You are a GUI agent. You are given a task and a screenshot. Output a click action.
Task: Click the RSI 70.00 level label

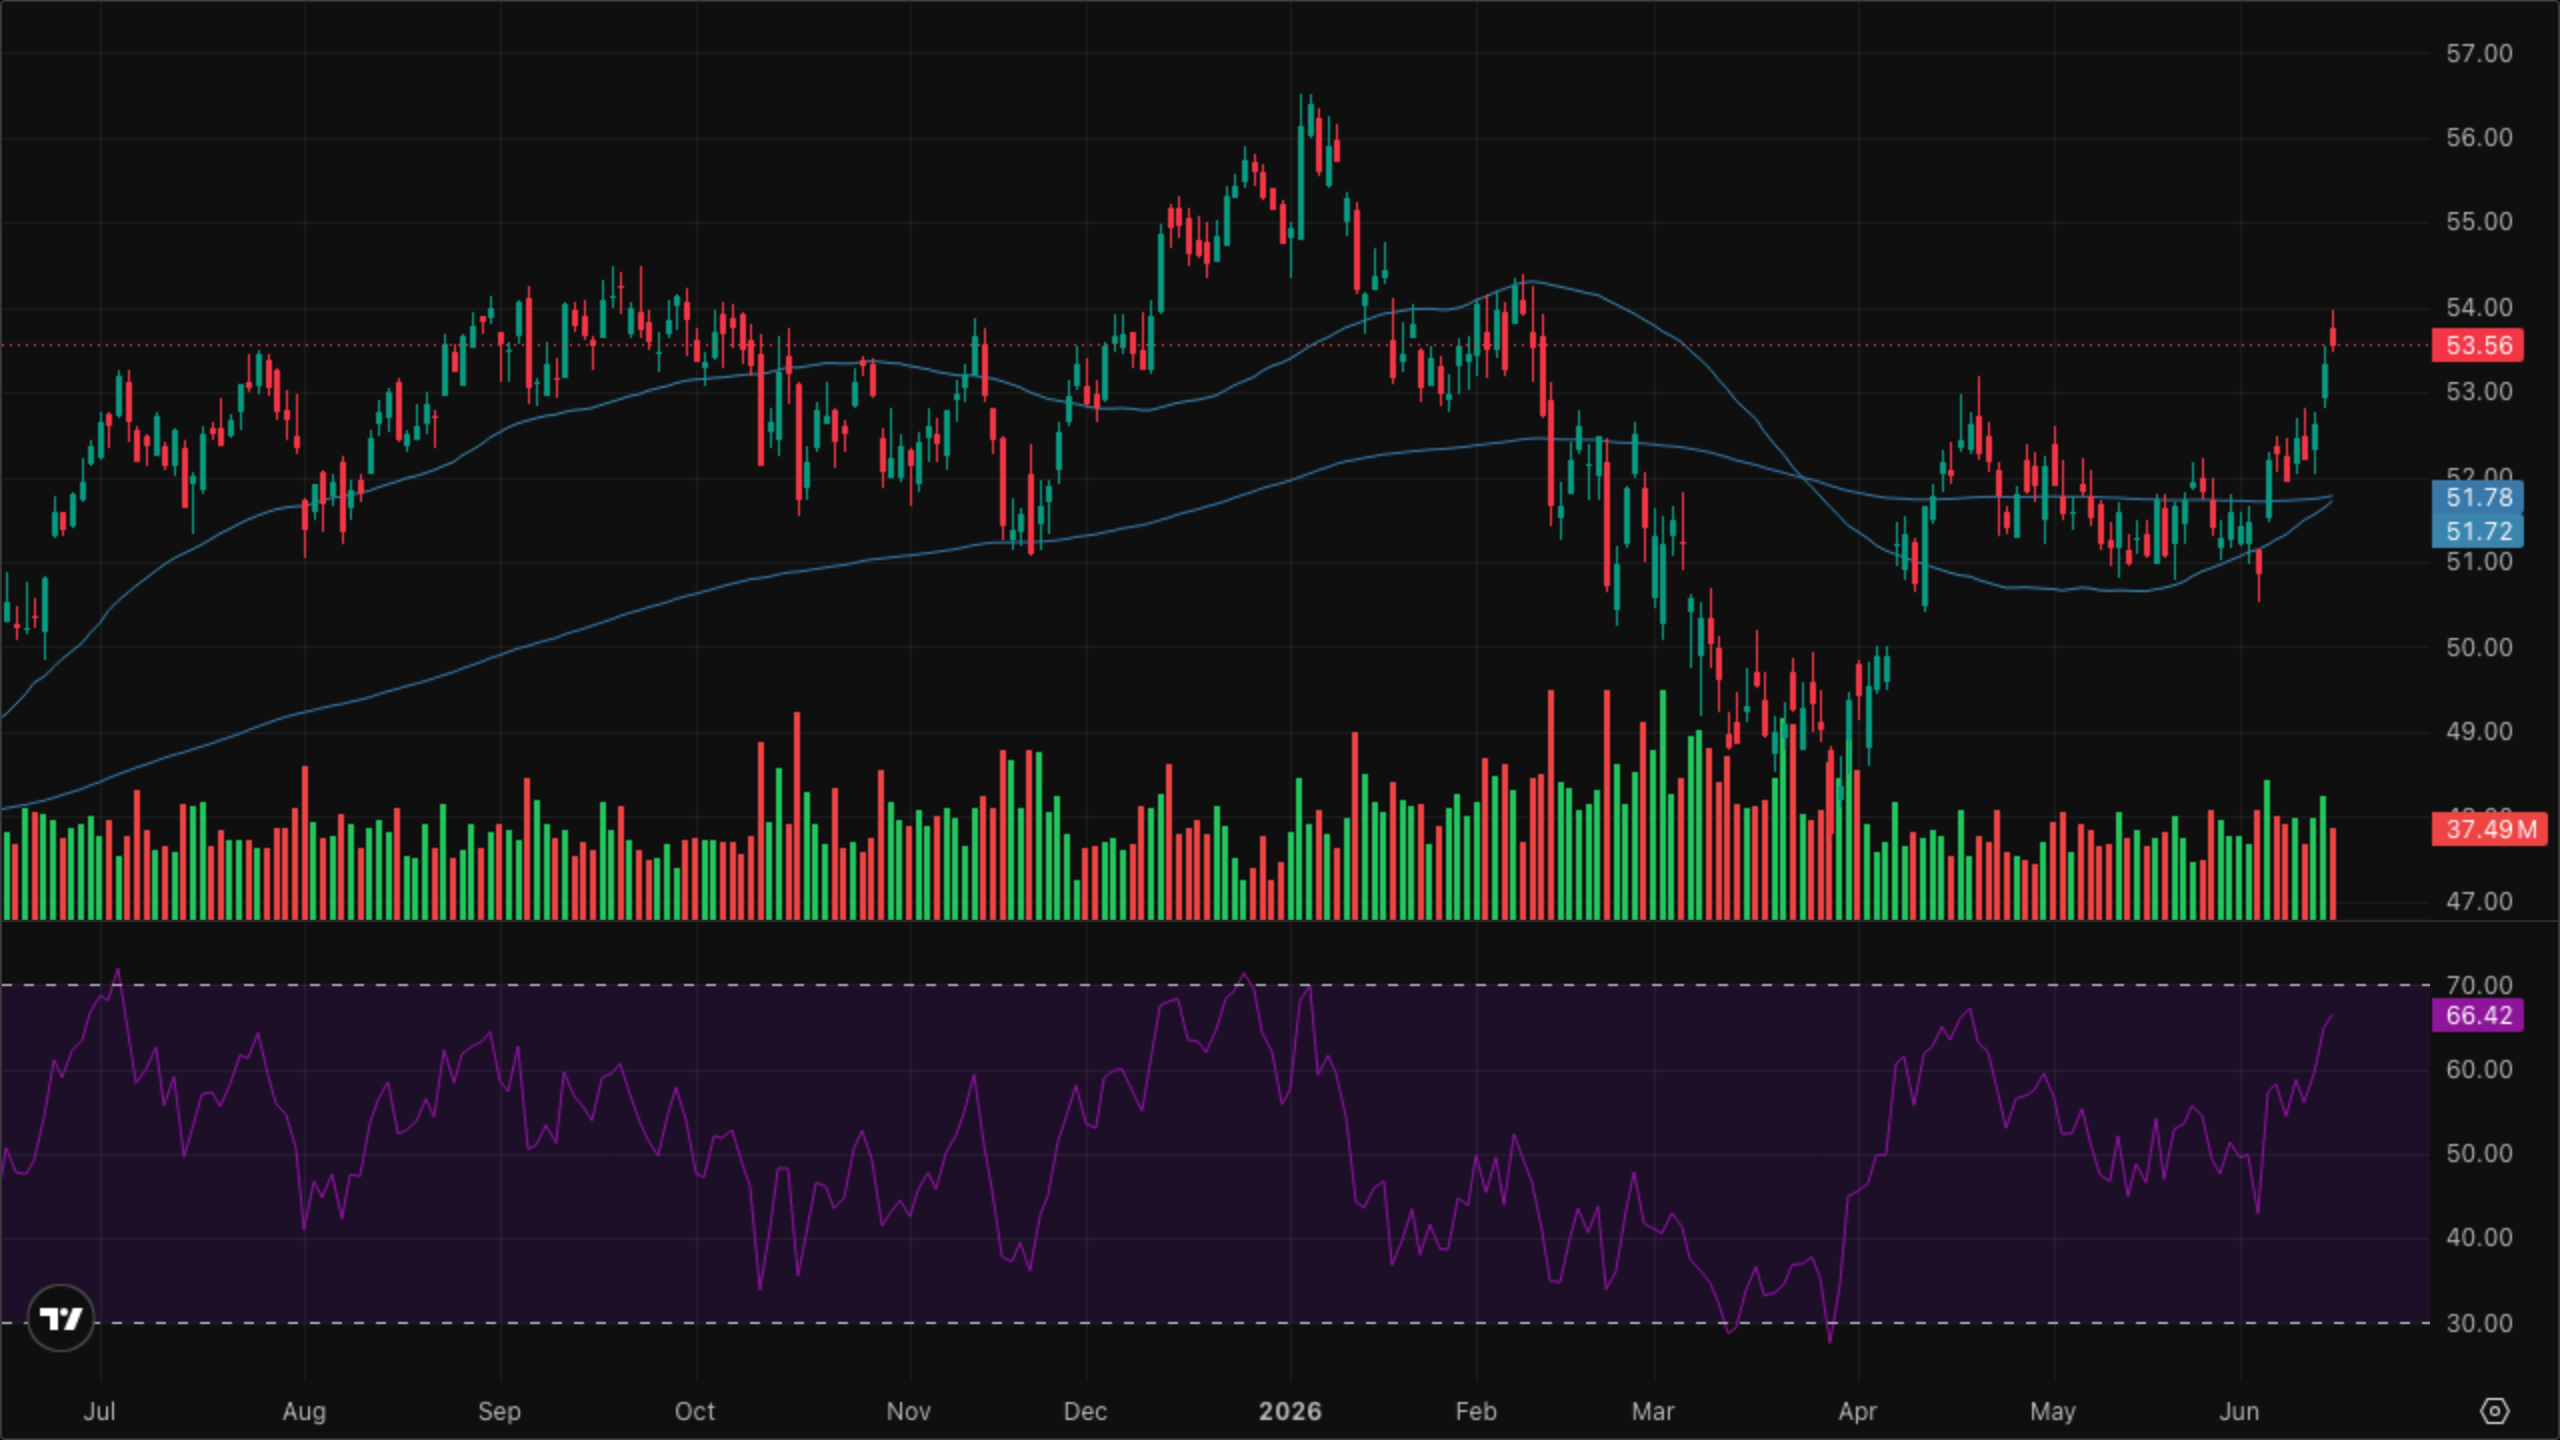click(x=2479, y=985)
